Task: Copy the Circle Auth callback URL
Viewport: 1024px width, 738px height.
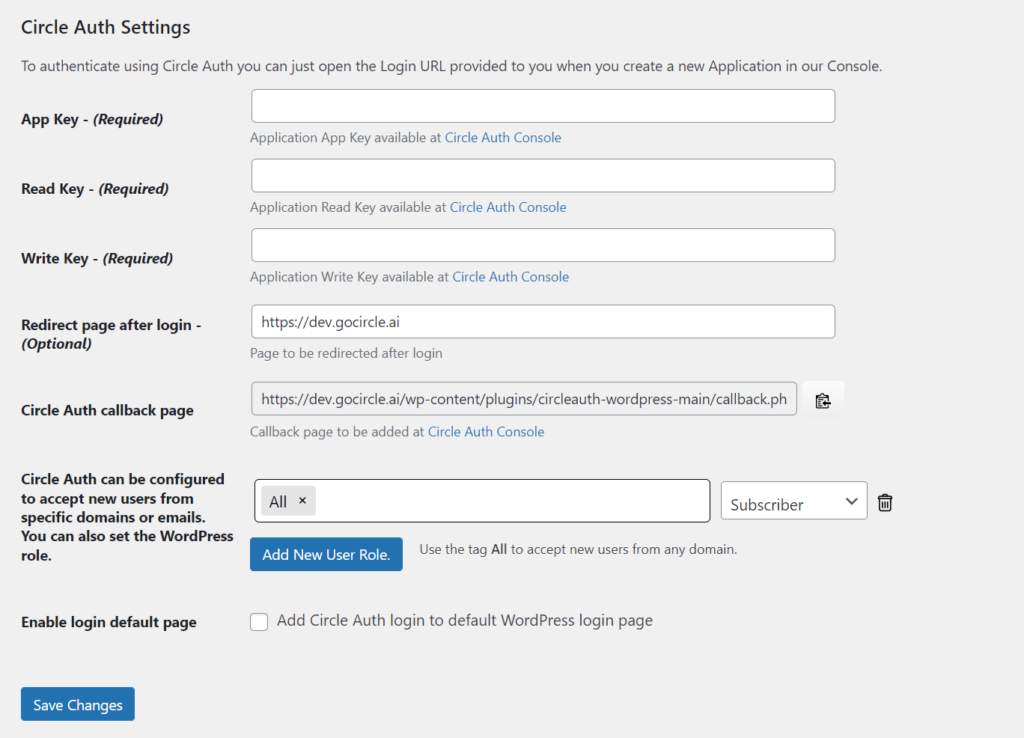Action: point(823,400)
